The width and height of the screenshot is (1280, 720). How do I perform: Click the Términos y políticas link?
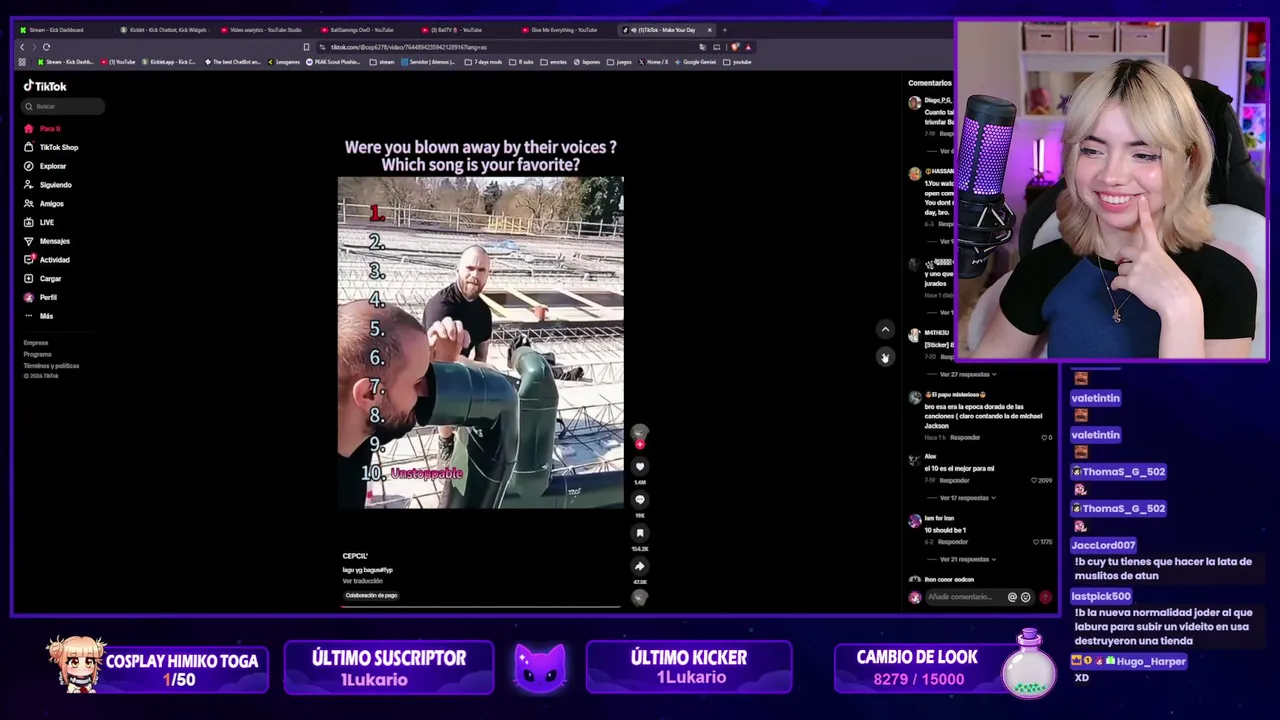coord(51,366)
